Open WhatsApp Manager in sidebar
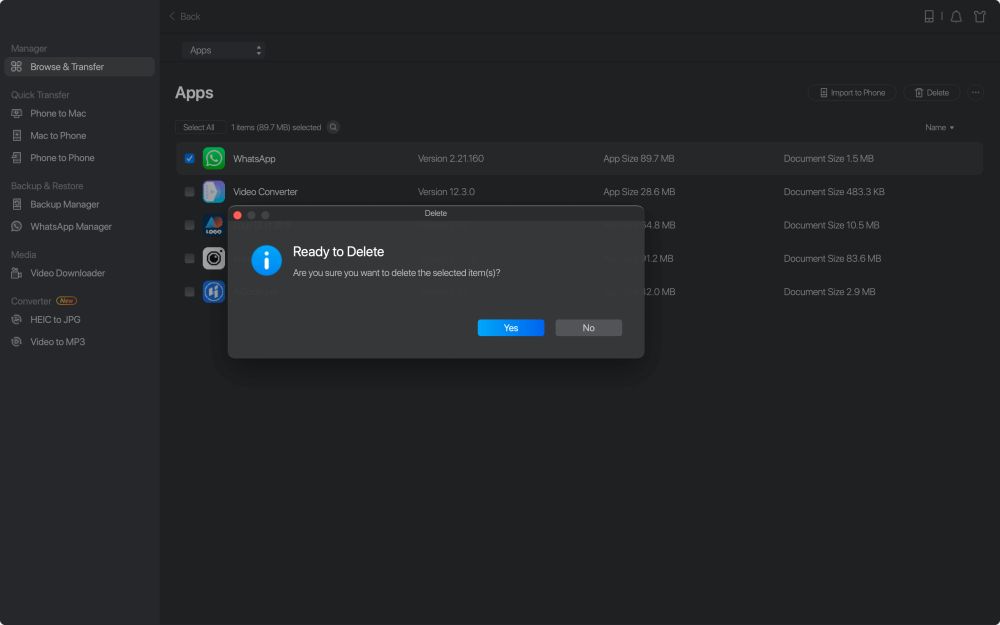This screenshot has height=625, width=1000. tap(70, 227)
